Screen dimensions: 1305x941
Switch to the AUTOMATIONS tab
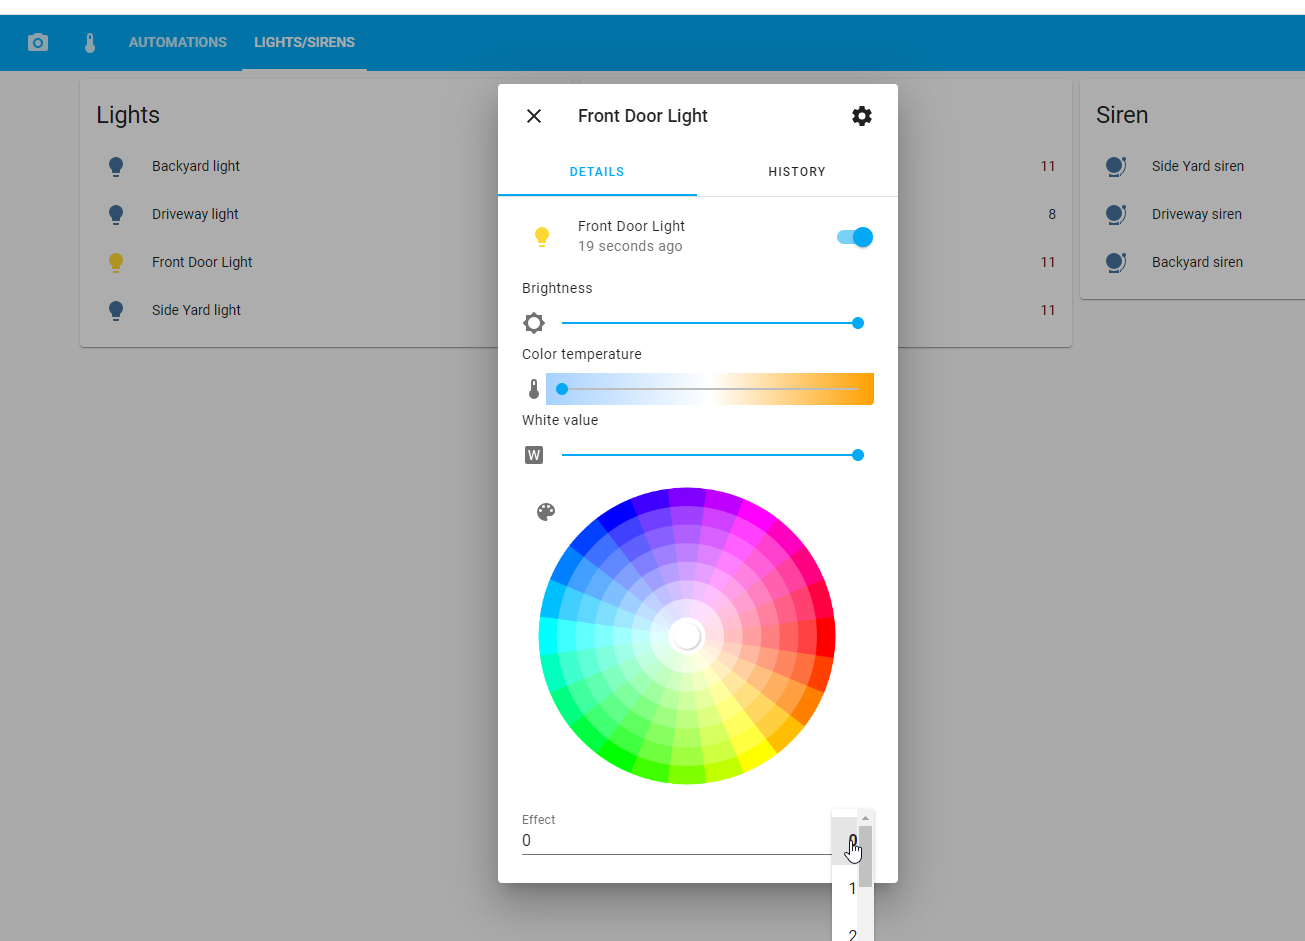coord(177,42)
